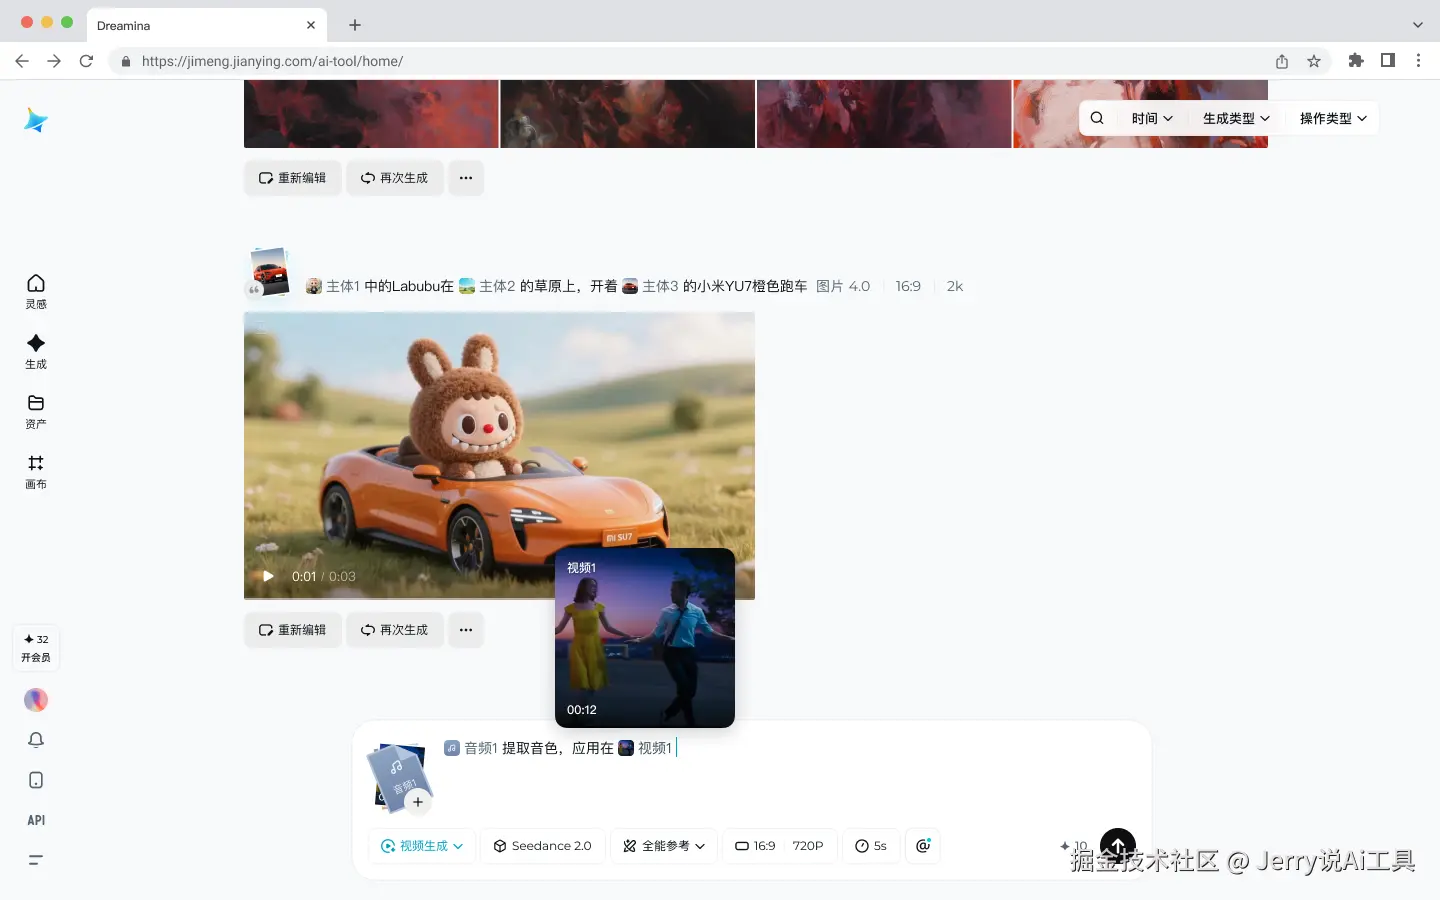Viewport: 1440px width, 900px height.
Task: Close the Dreamina tab
Action: pyautogui.click(x=311, y=25)
